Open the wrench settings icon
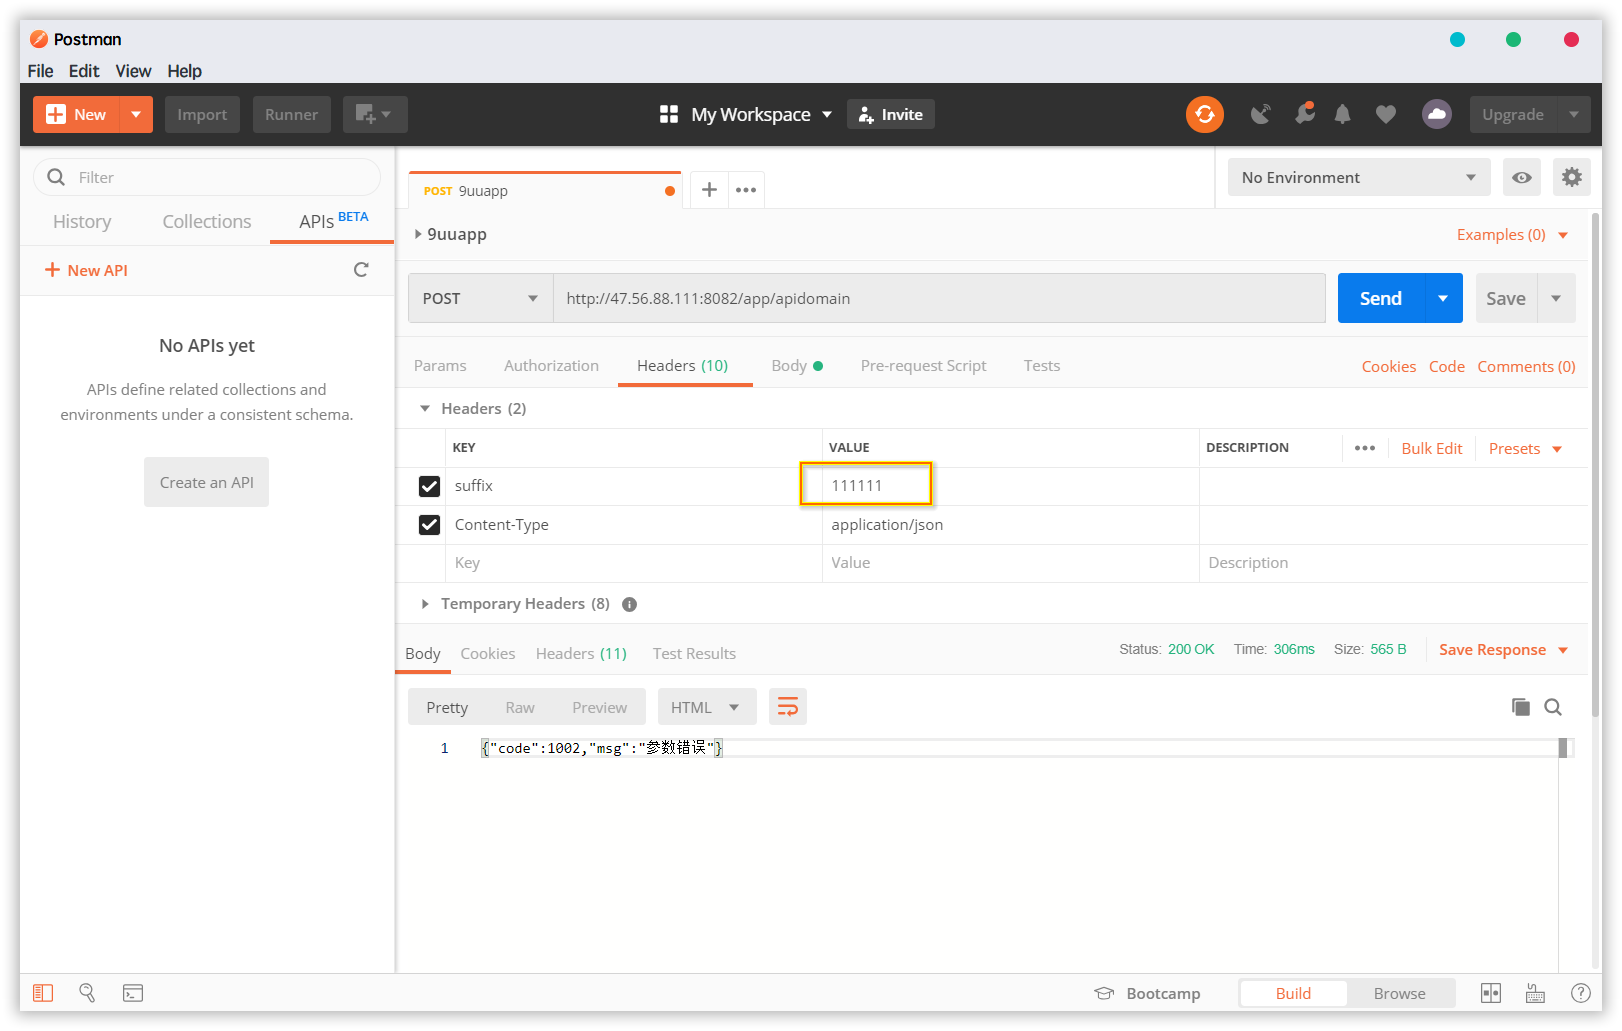 click(1304, 113)
